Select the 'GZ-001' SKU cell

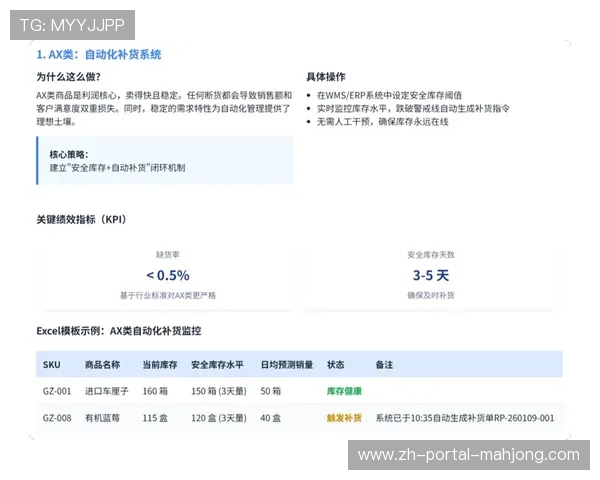pos(57,391)
